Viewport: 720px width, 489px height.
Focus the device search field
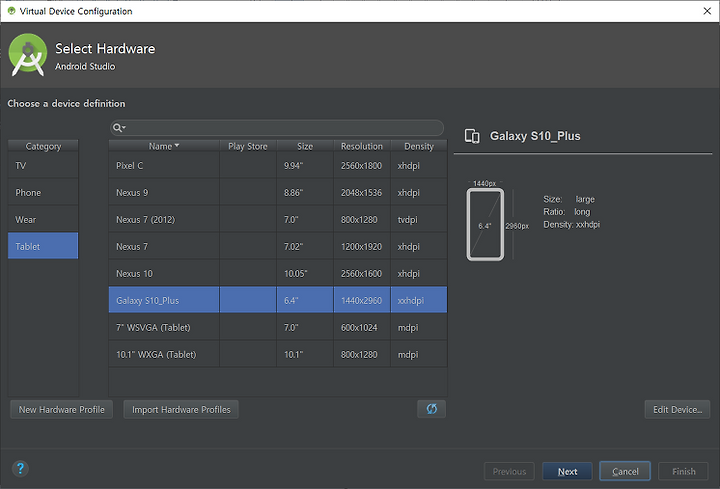click(277, 128)
